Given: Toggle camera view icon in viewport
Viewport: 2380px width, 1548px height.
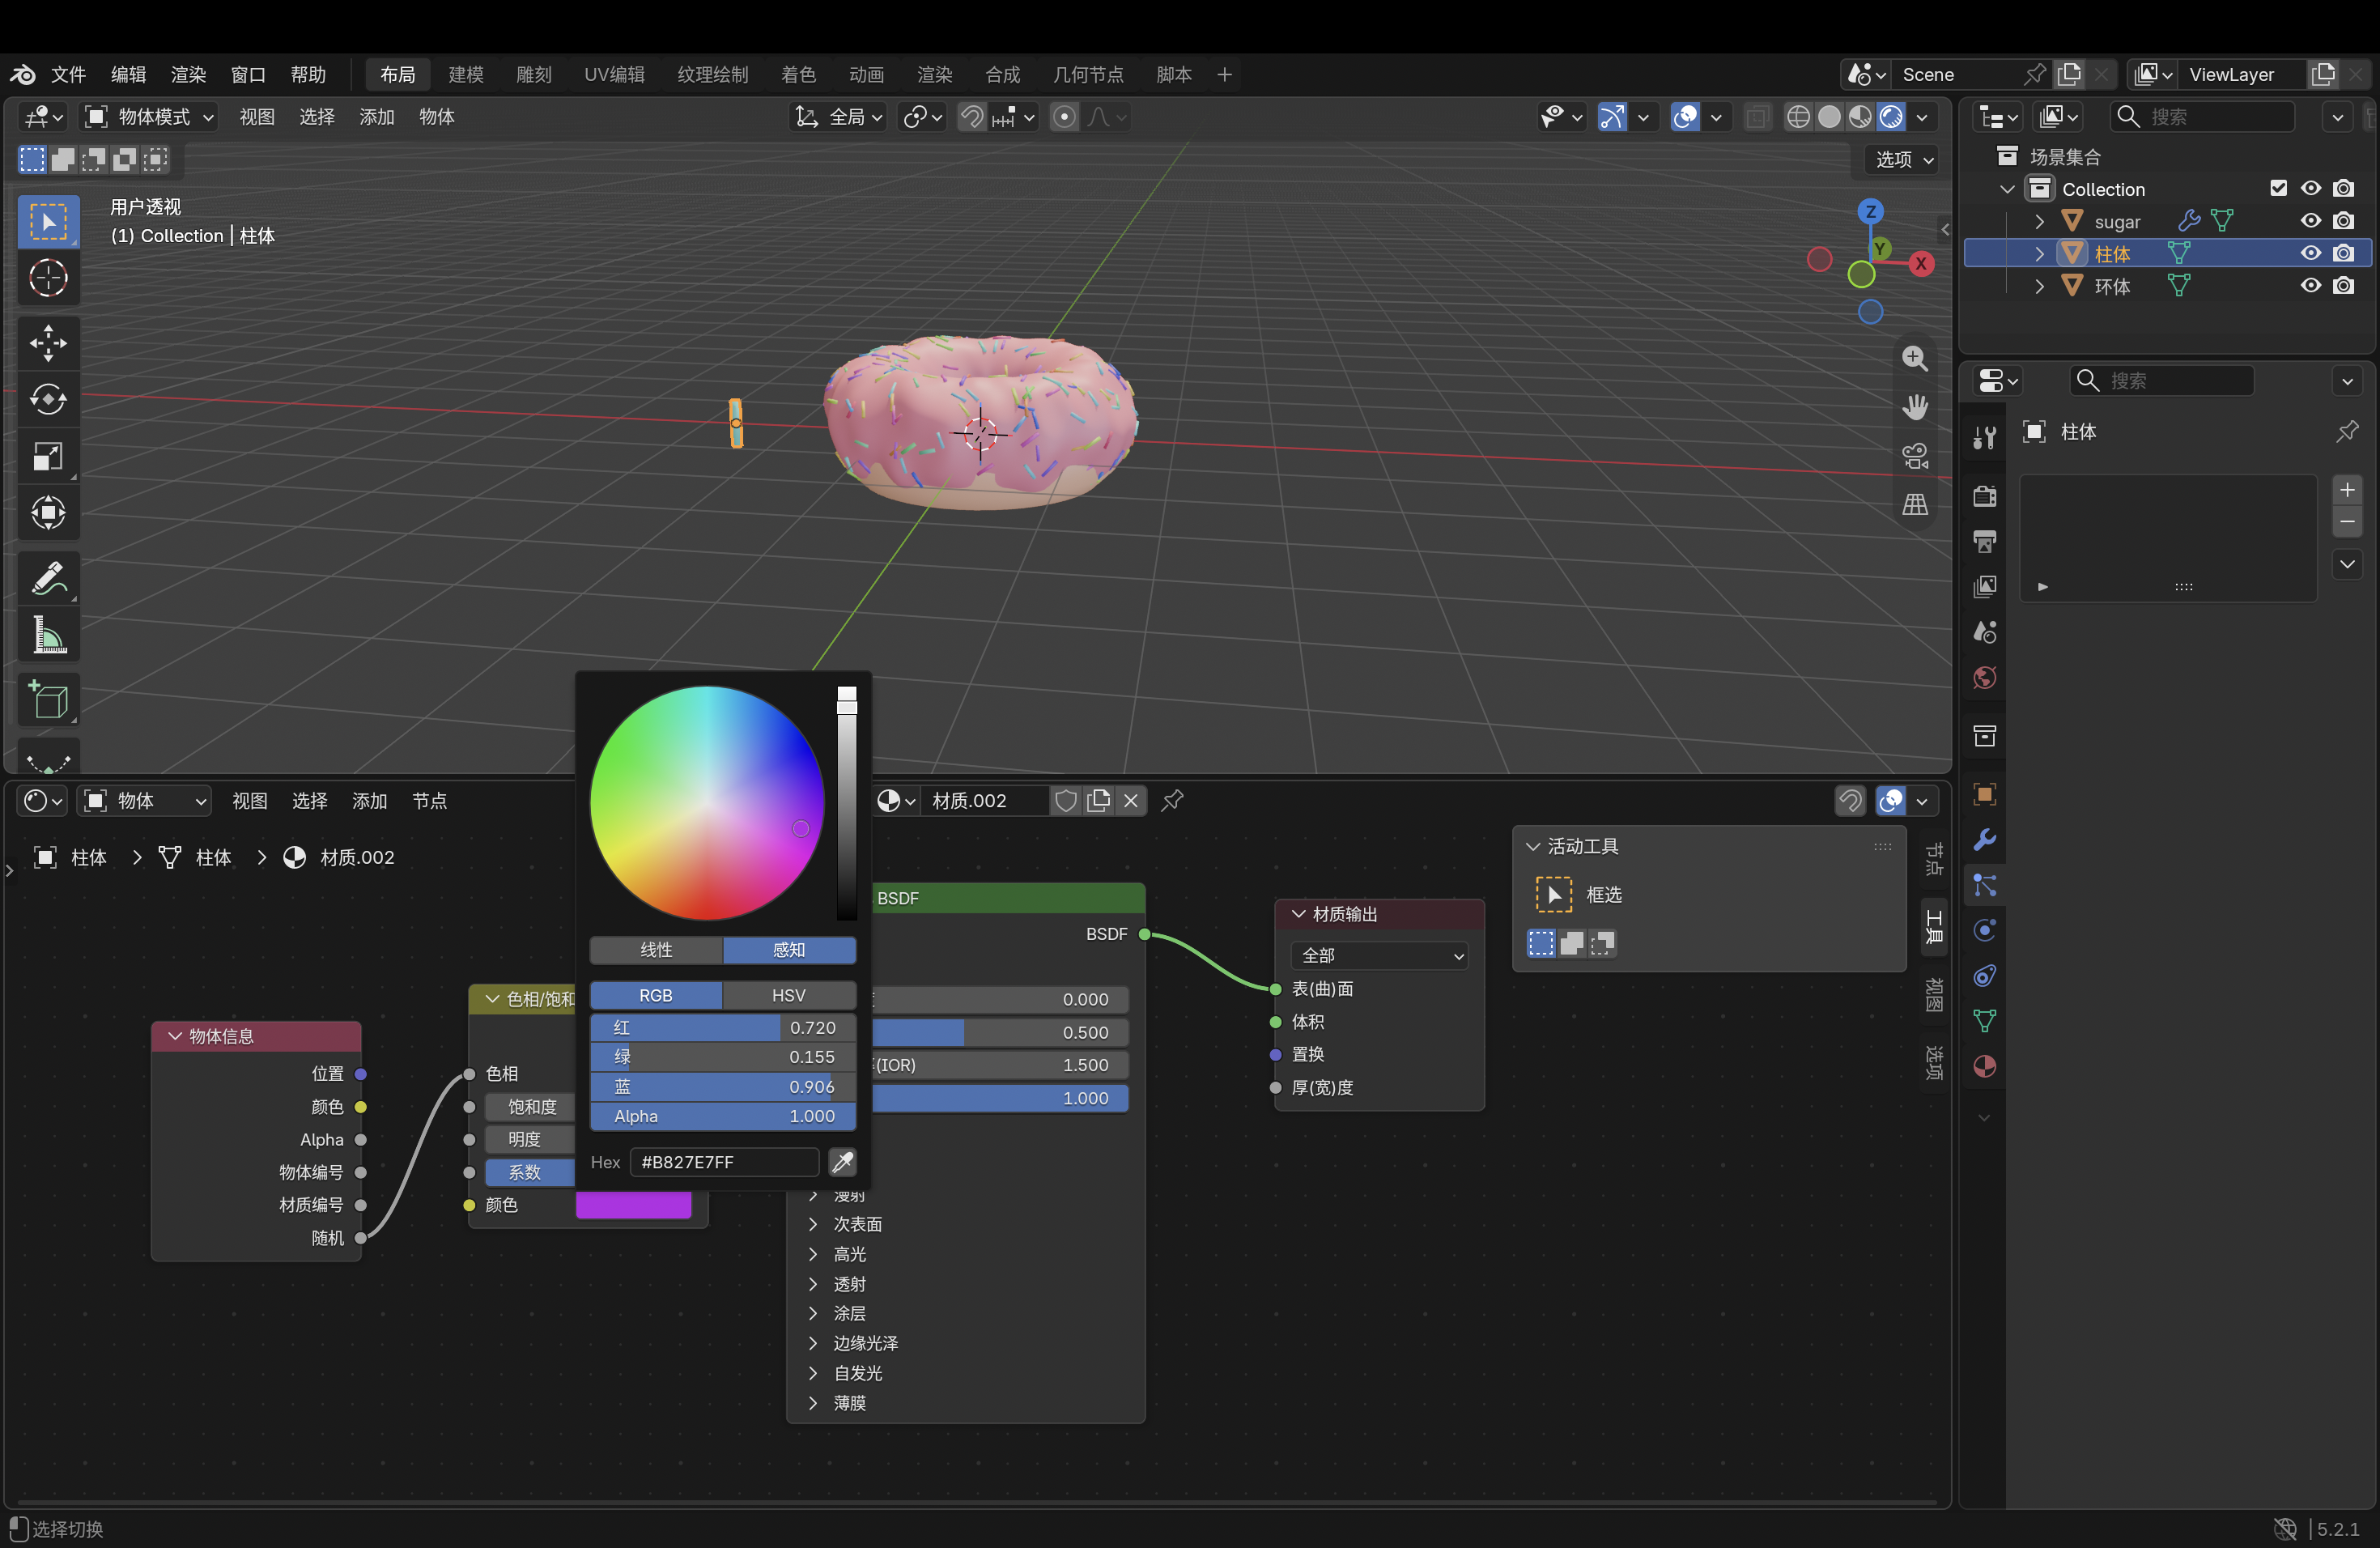Looking at the screenshot, I should [1915, 456].
